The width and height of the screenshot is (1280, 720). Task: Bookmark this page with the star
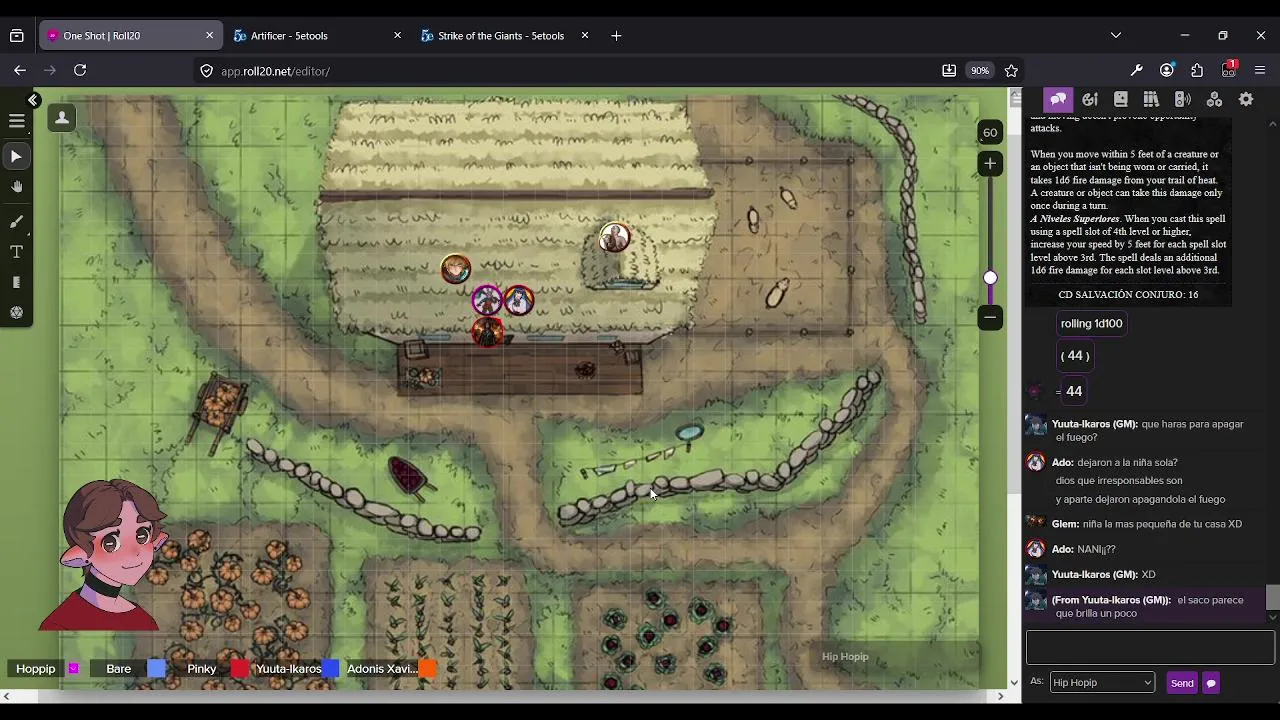coord(1011,71)
